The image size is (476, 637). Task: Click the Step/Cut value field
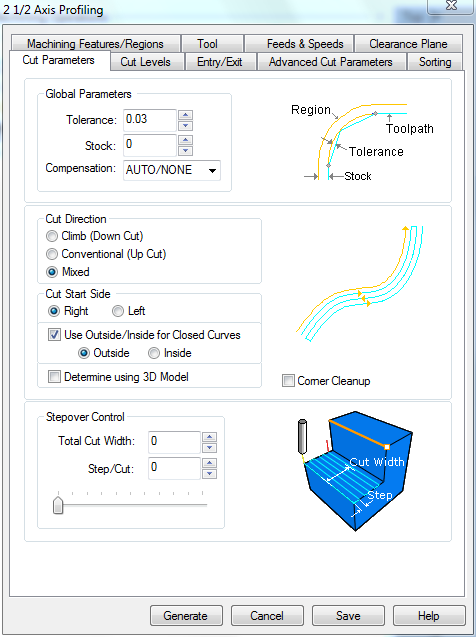(x=175, y=468)
